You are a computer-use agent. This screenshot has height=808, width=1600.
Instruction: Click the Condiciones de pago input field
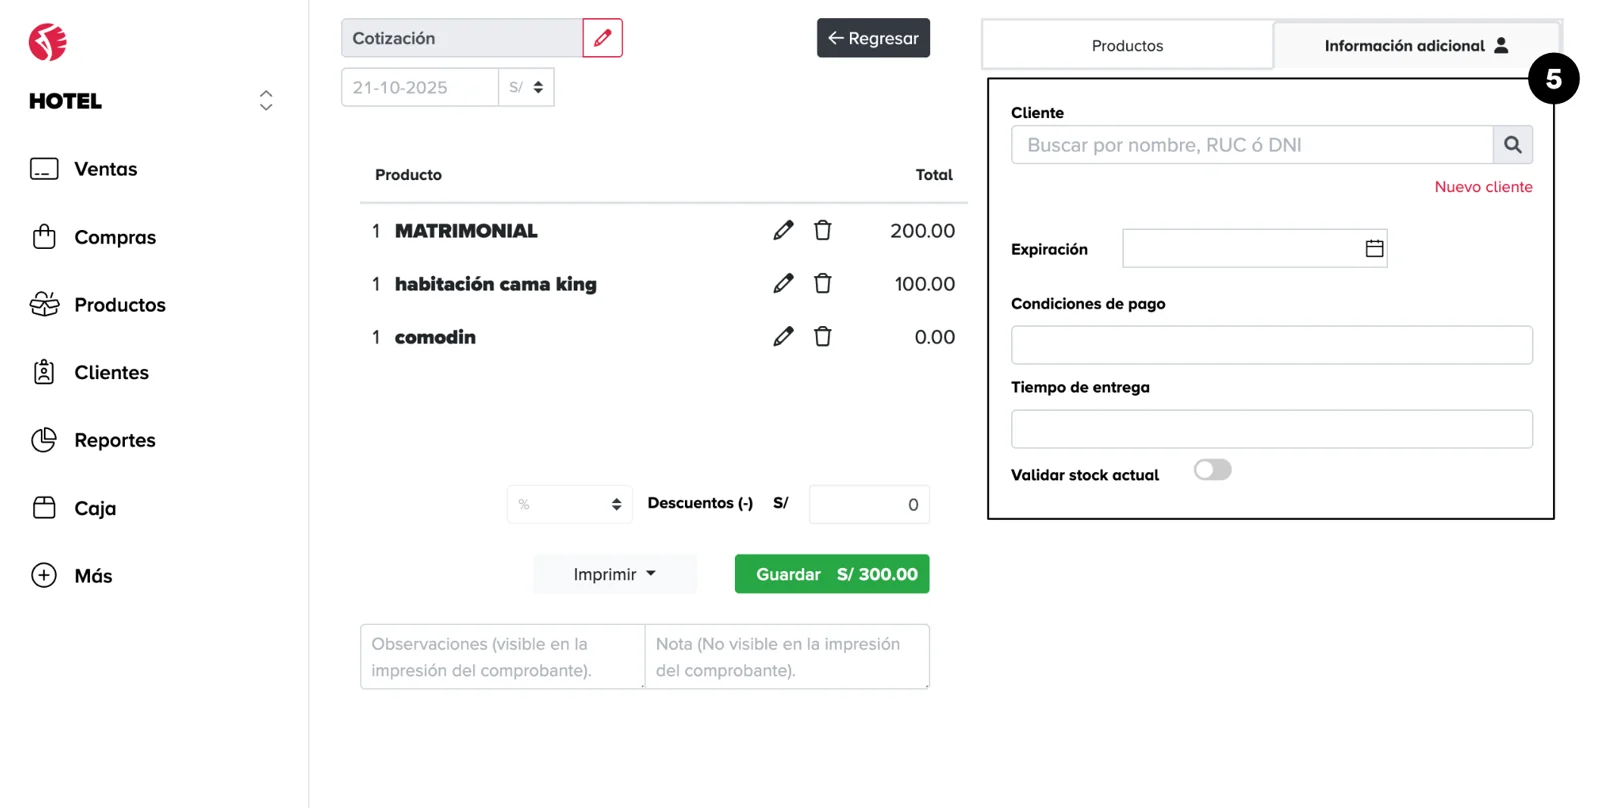(x=1271, y=345)
